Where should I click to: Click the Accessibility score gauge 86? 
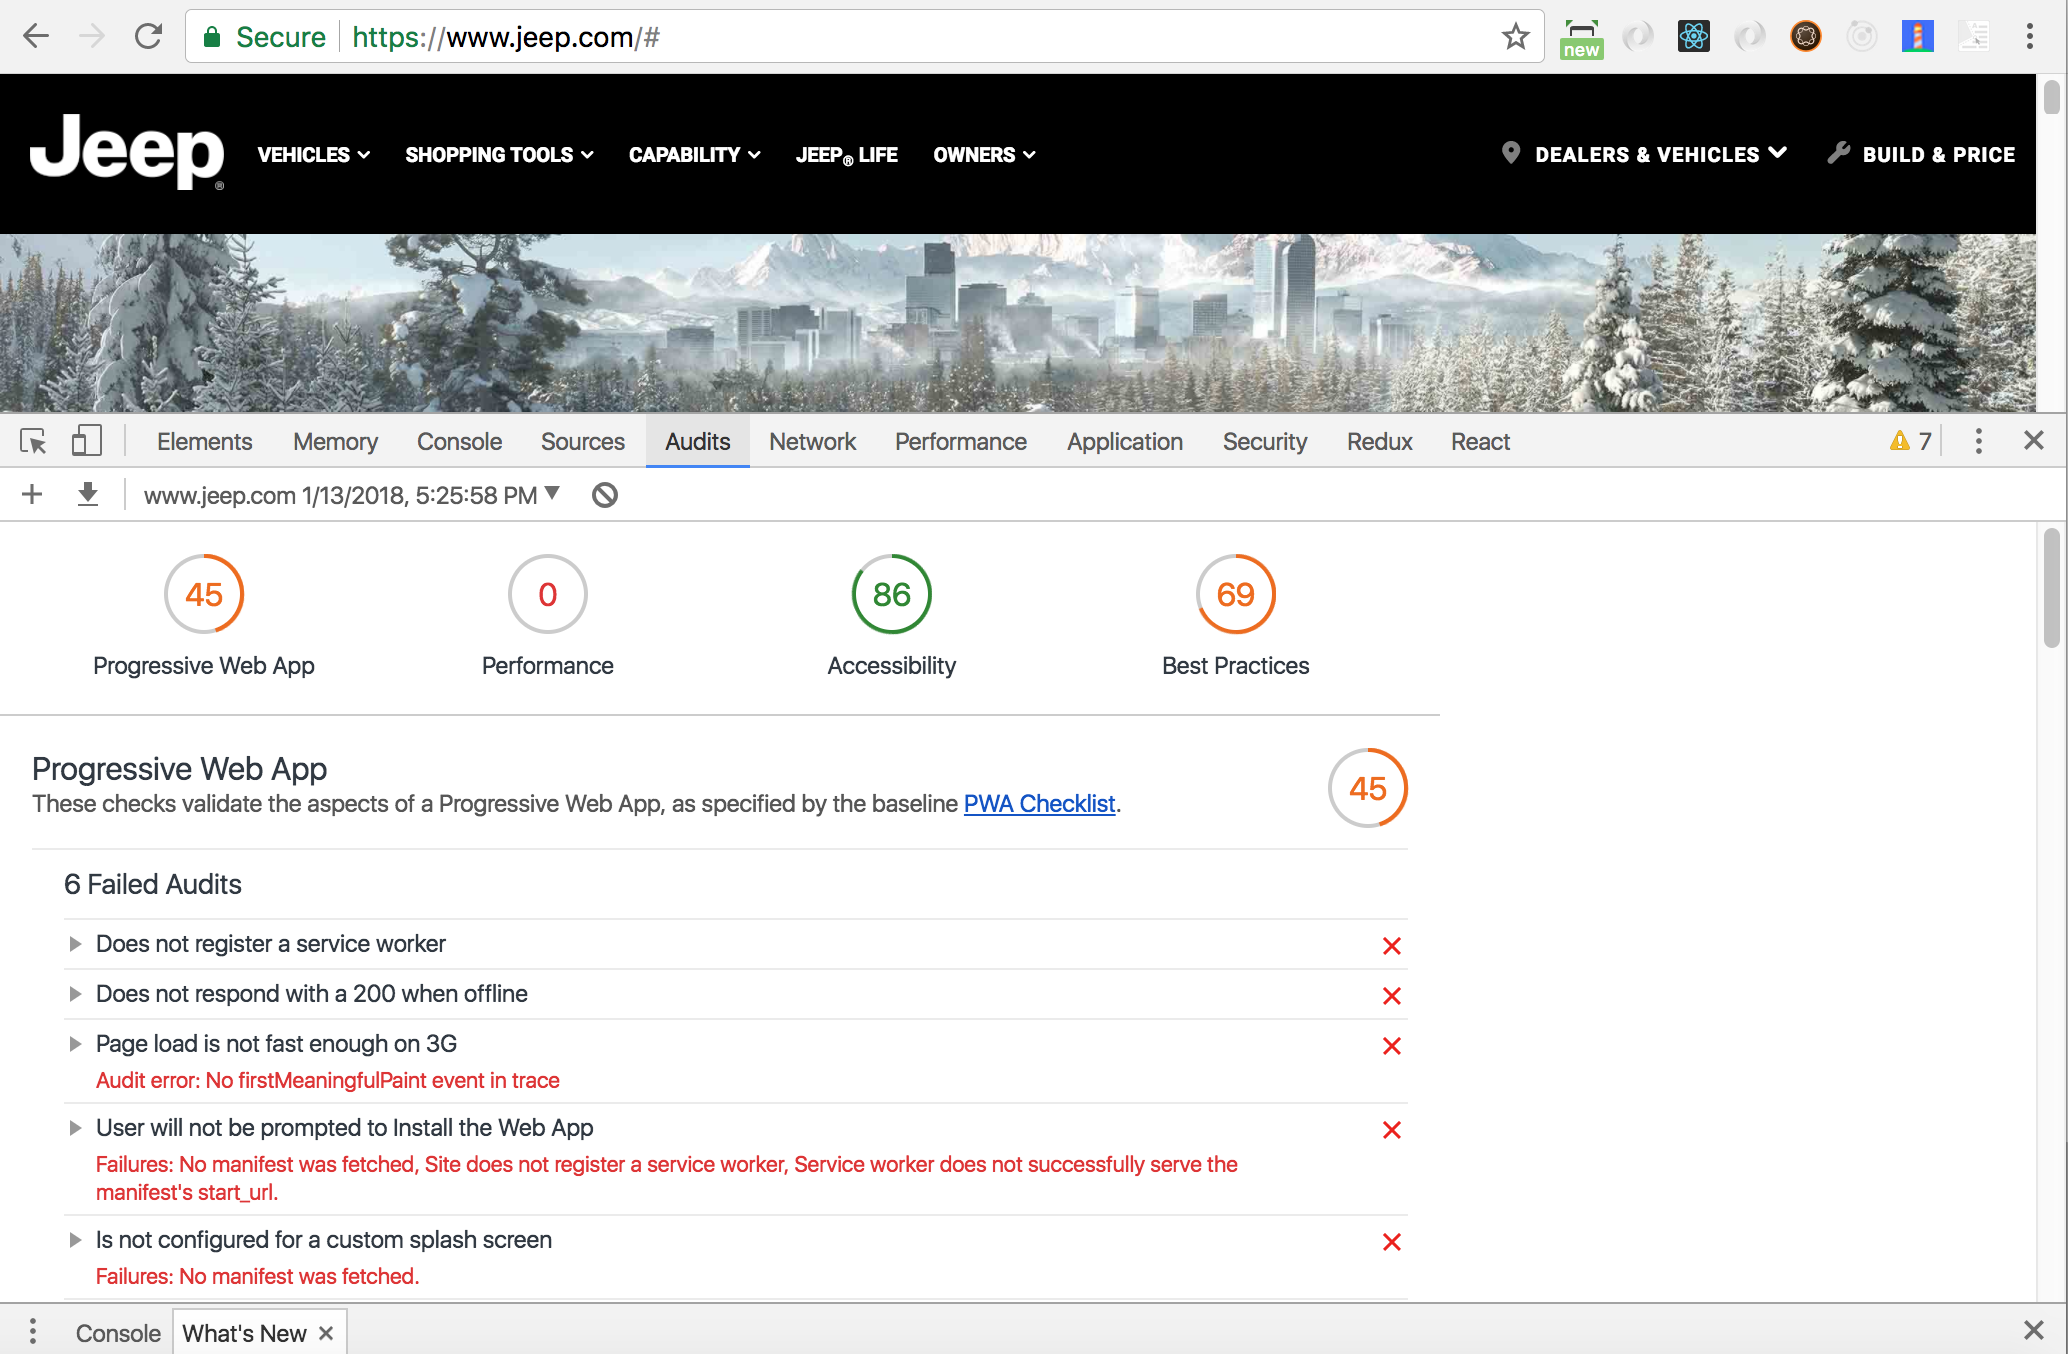click(x=891, y=594)
